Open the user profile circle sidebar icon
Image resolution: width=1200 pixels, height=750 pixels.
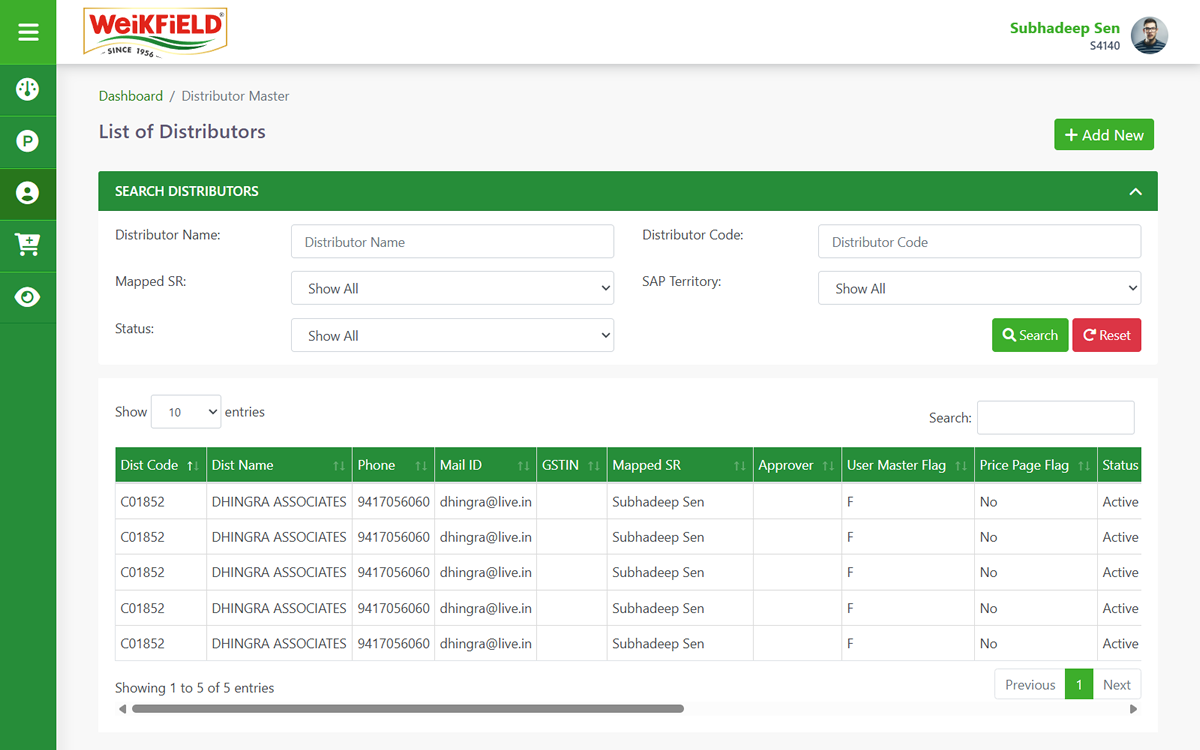click(x=28, y=193)
